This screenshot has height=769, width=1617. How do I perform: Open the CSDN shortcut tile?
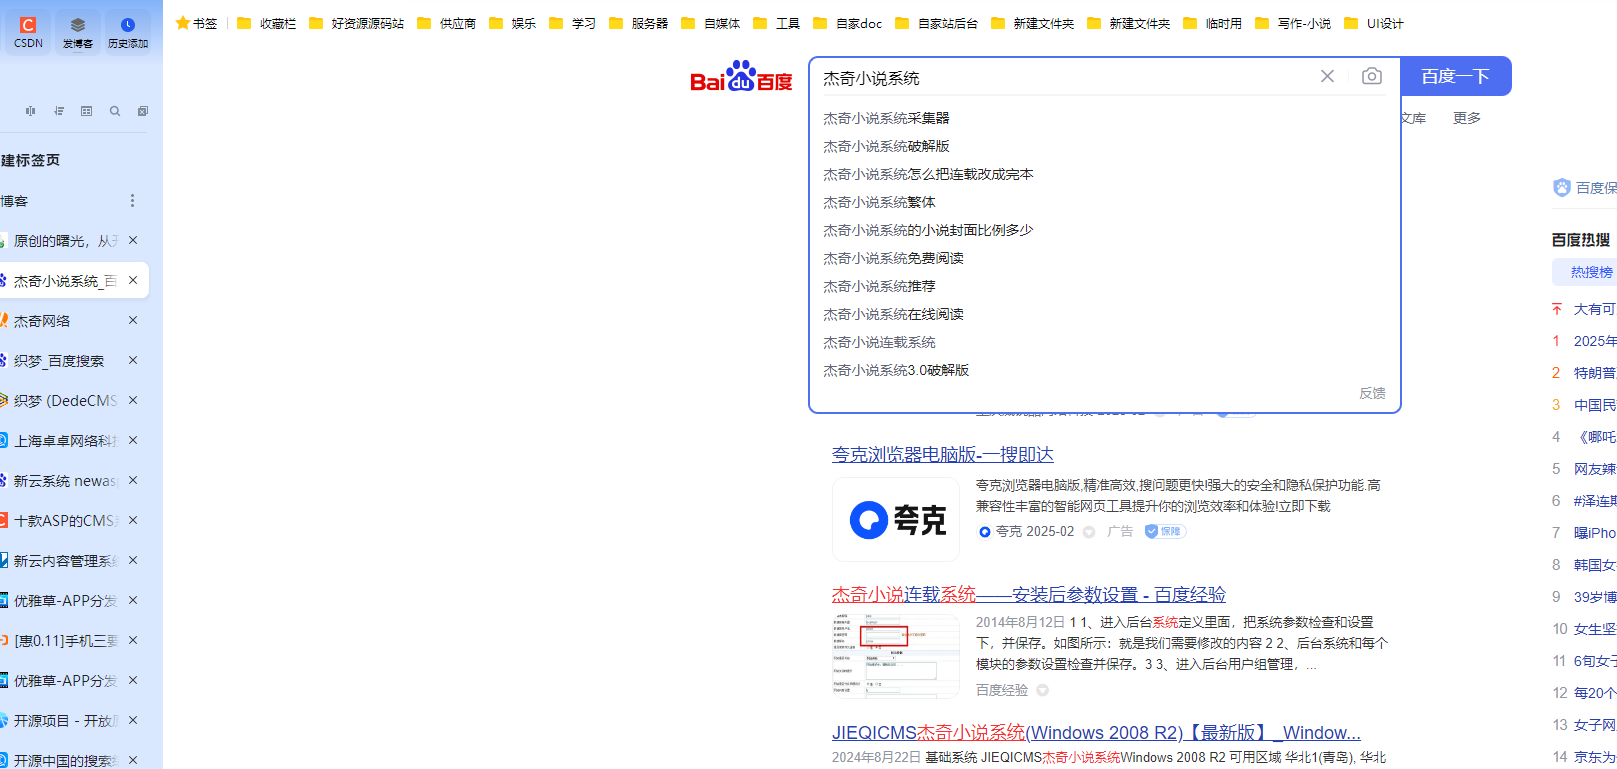pyautogui.click(x=28, y=31)
